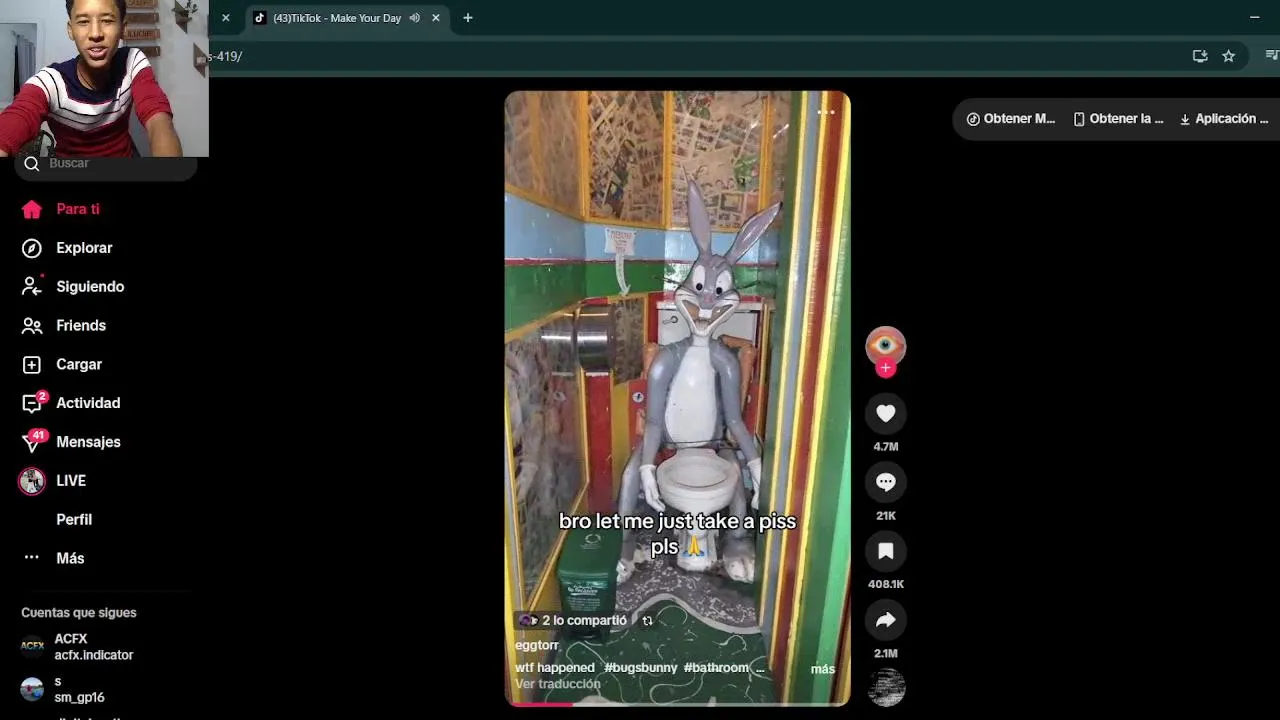Click the Buscar search field

point(108,163)
